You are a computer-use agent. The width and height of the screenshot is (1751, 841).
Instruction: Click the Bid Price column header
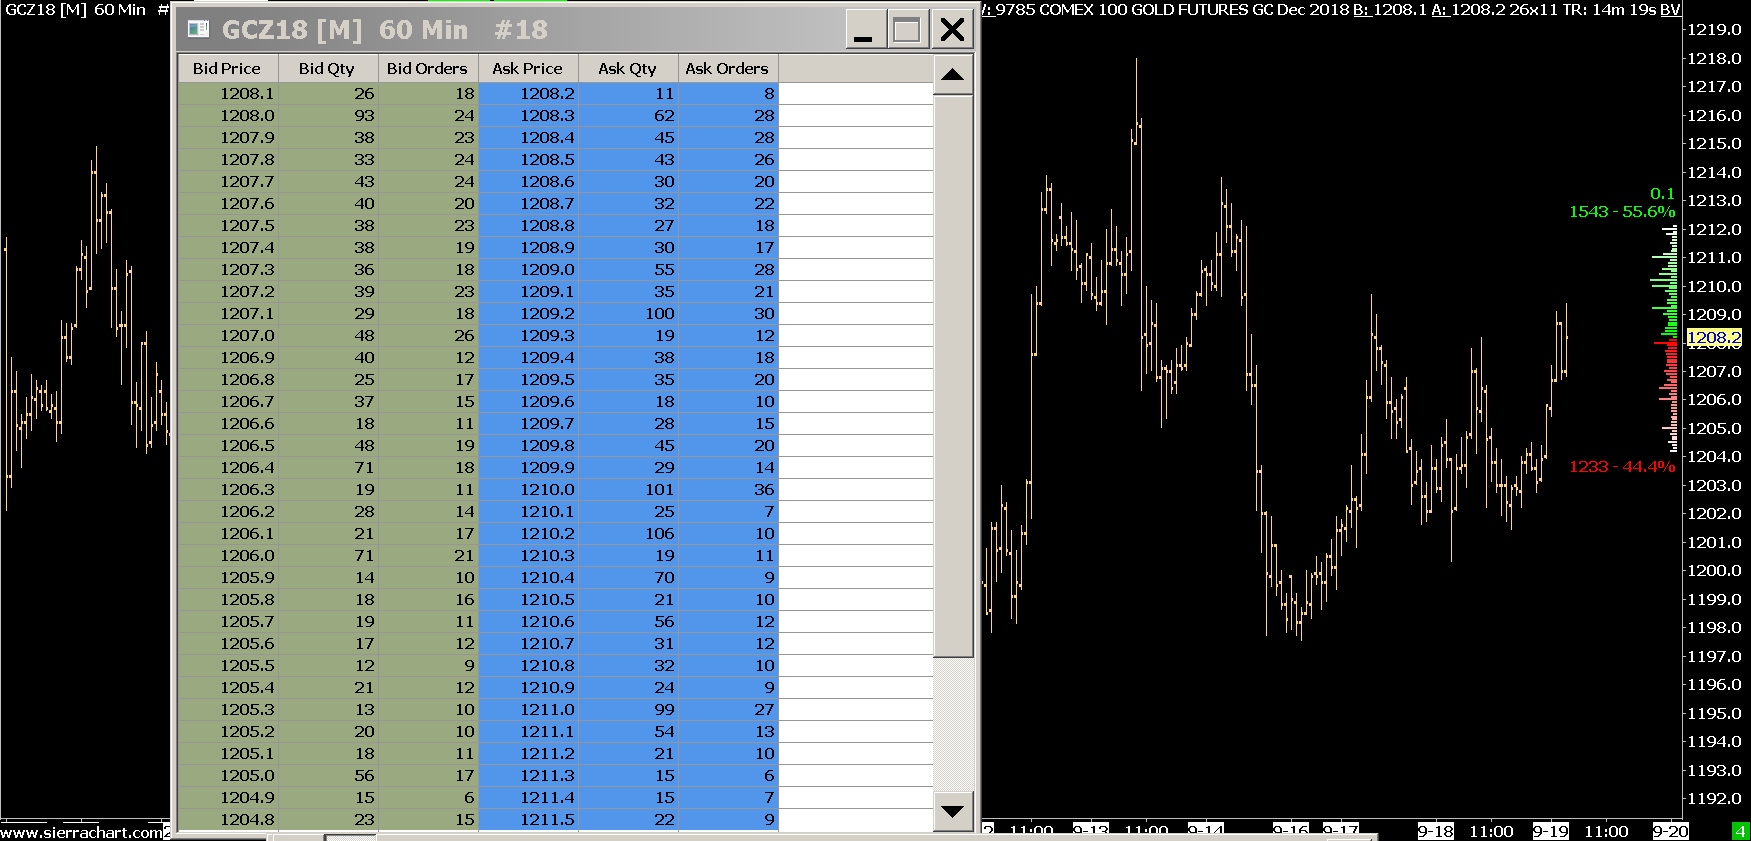tap(227, 69)
